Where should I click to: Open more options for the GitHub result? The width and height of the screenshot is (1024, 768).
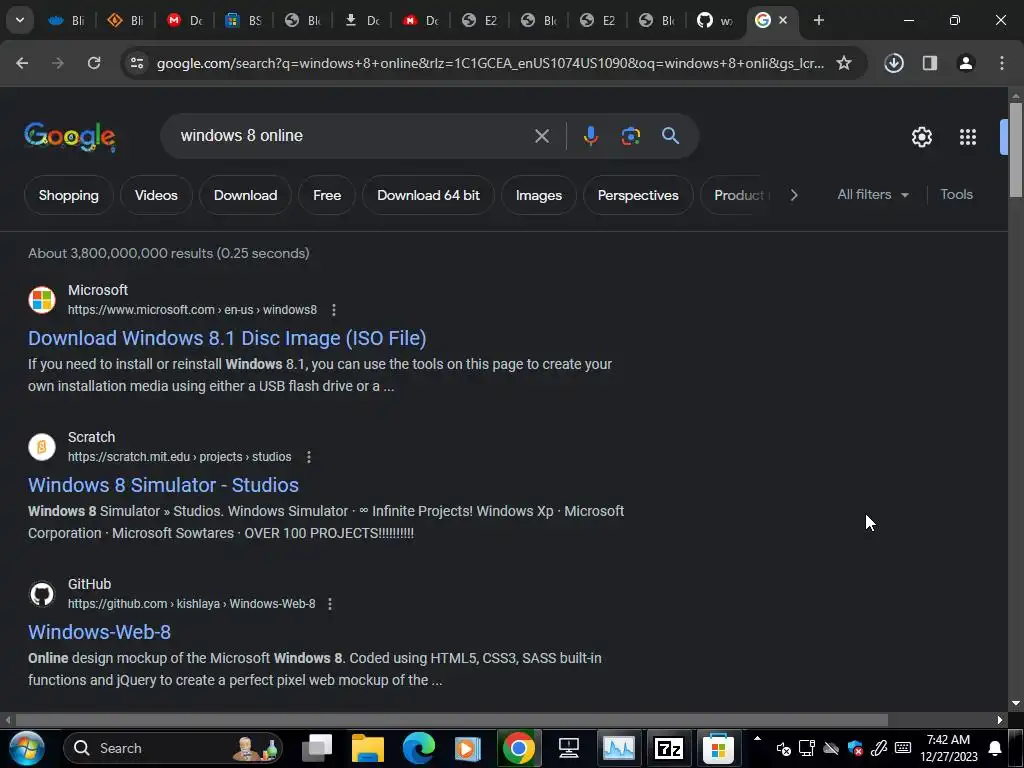(330, 604)
